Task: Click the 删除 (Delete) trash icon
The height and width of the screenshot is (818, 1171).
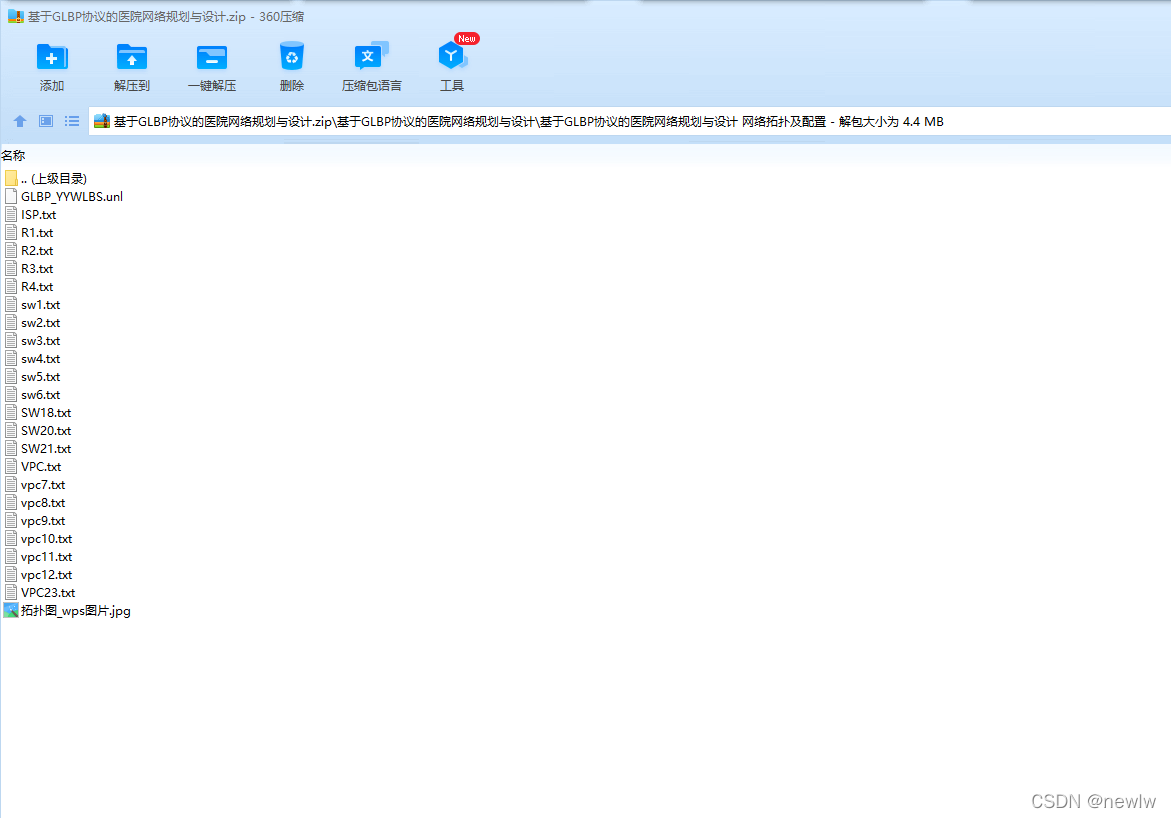Action: [x=291, y=57]
